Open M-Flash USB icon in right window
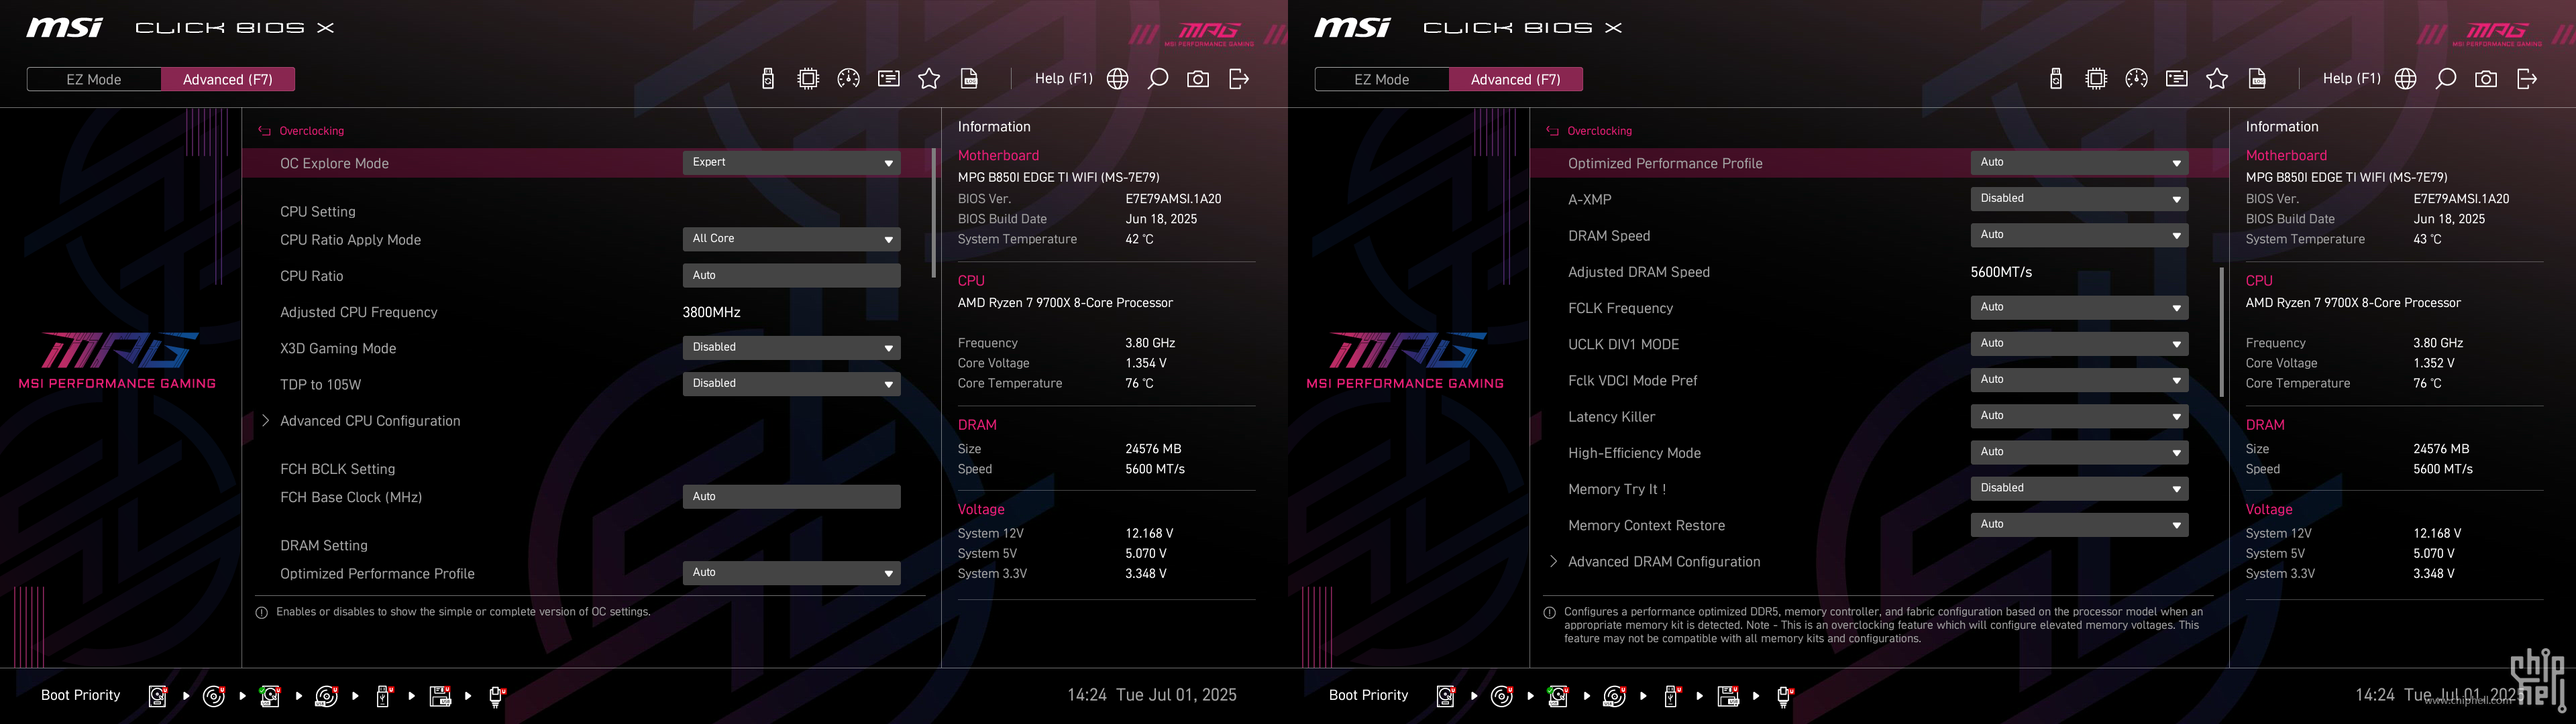Viewport: 2576px width, 724px height. [x=2056, y=79]
